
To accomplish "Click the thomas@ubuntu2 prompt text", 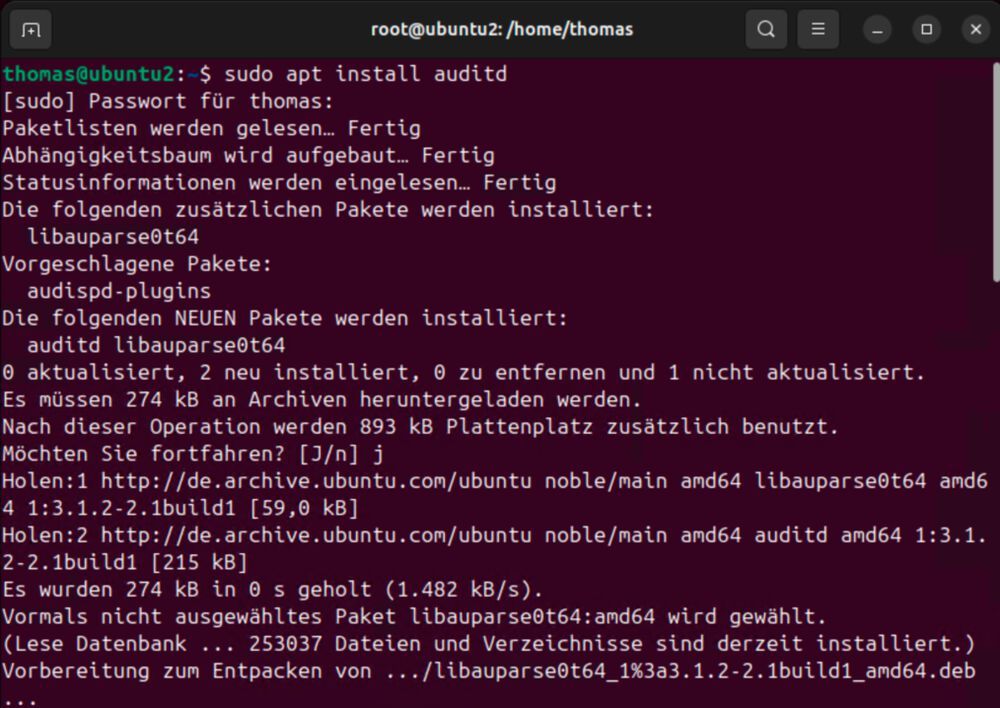I will pyautogui.click(x=88, y=74).
